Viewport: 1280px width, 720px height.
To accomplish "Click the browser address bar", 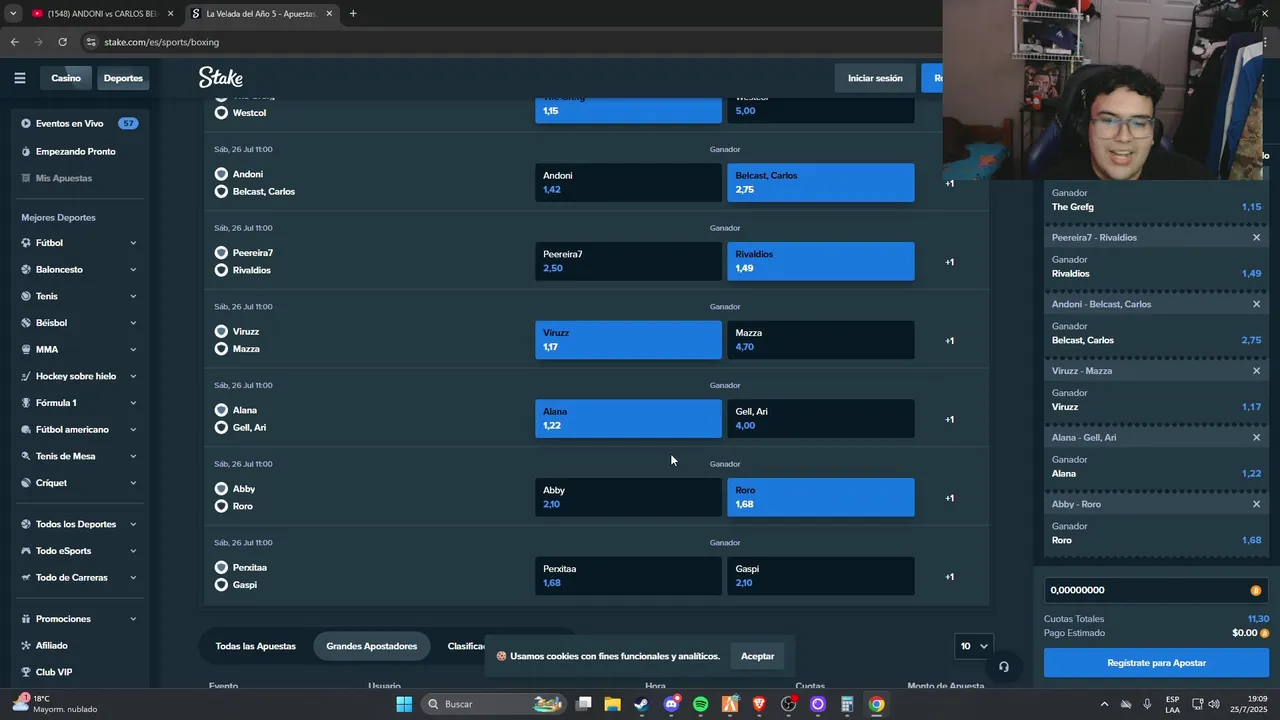I will pyautogui.click(x=510, y=42).
